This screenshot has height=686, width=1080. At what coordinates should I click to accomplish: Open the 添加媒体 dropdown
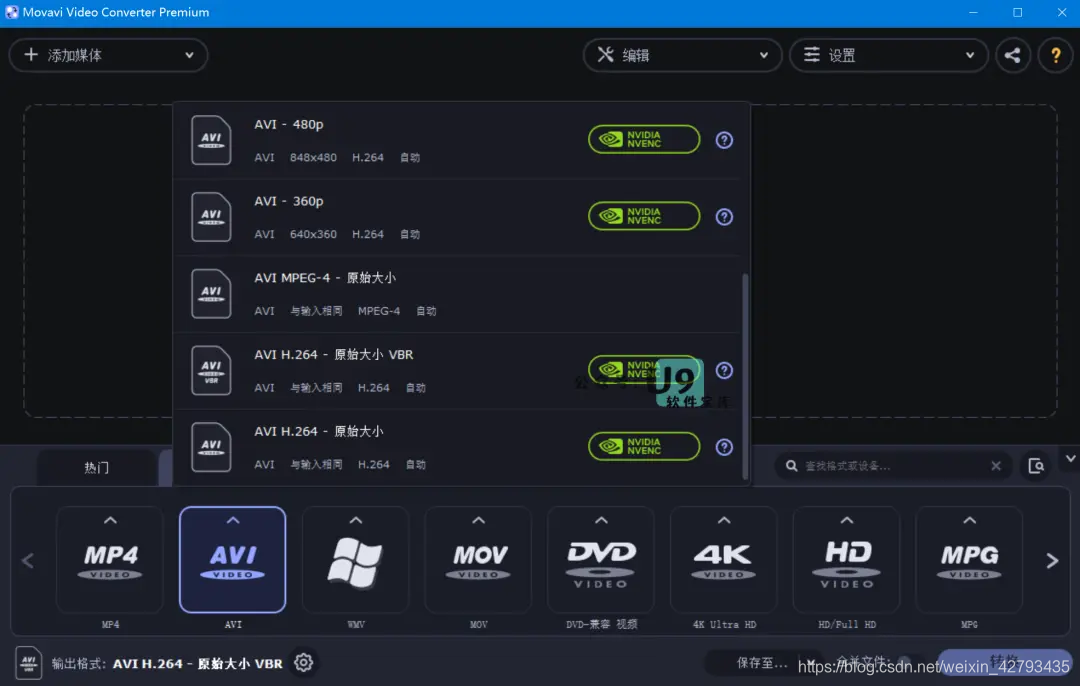108,55
